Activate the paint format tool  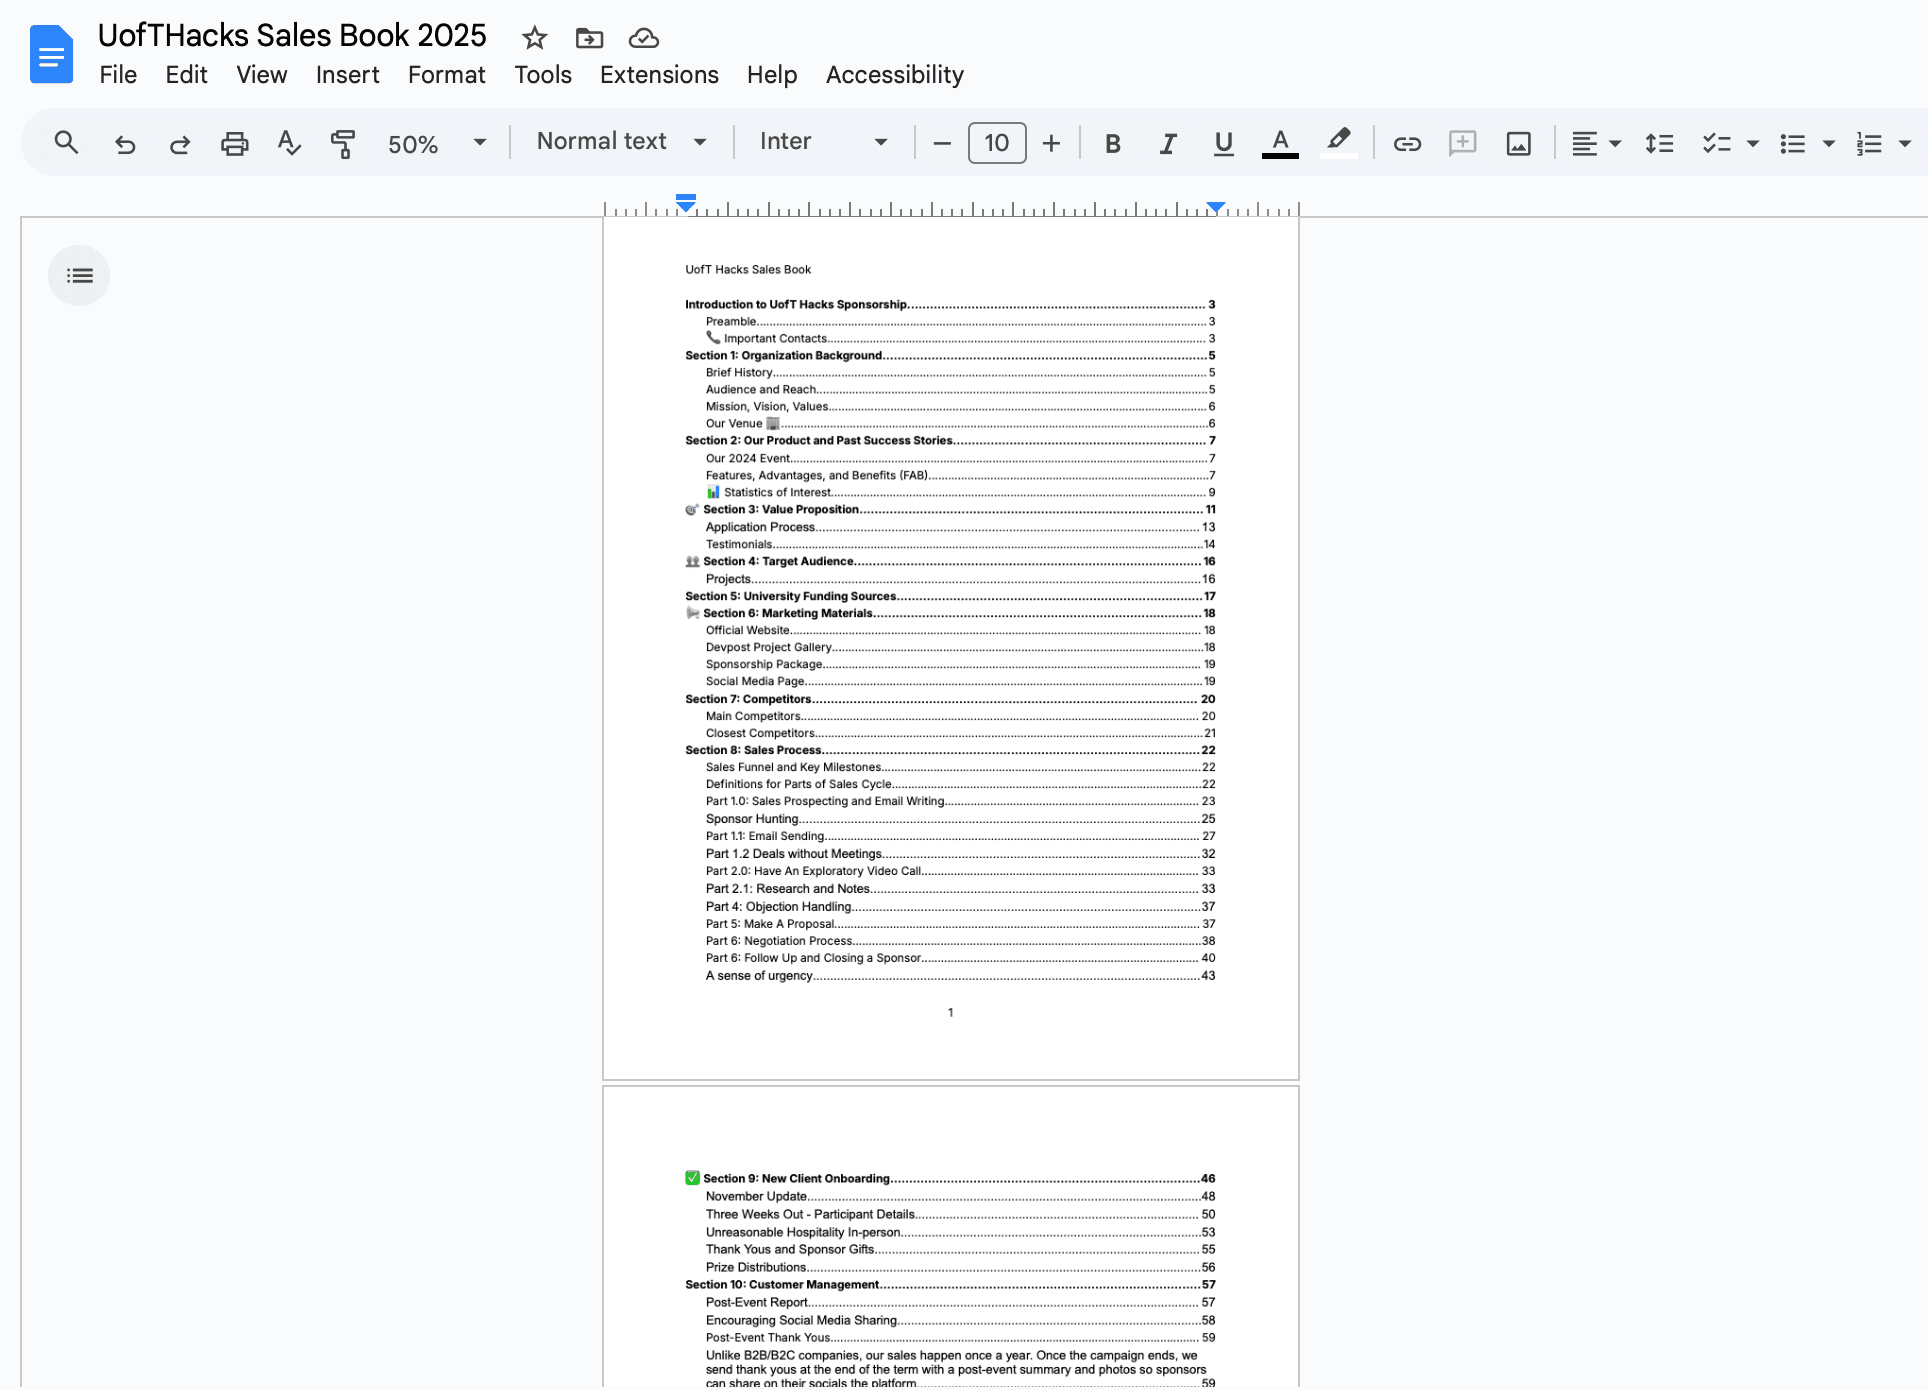click(343, 143)
